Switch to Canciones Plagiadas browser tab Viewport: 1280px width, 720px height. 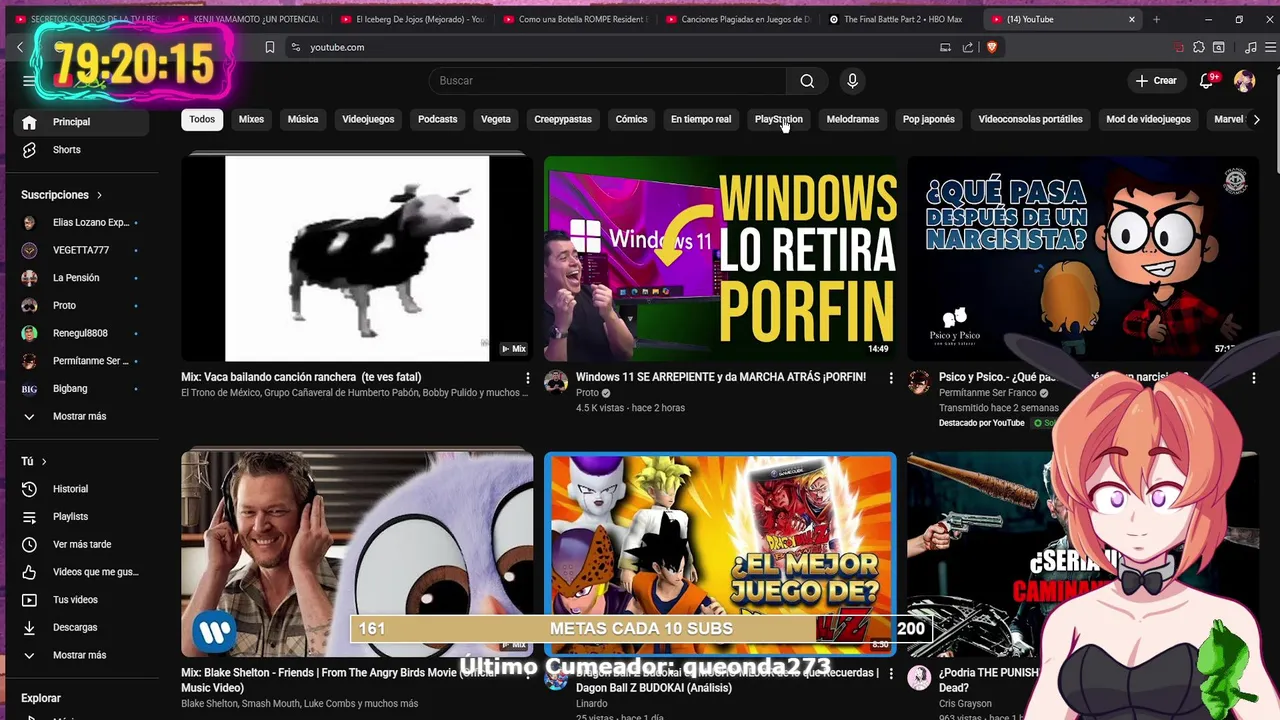click(x=737, y=19)
